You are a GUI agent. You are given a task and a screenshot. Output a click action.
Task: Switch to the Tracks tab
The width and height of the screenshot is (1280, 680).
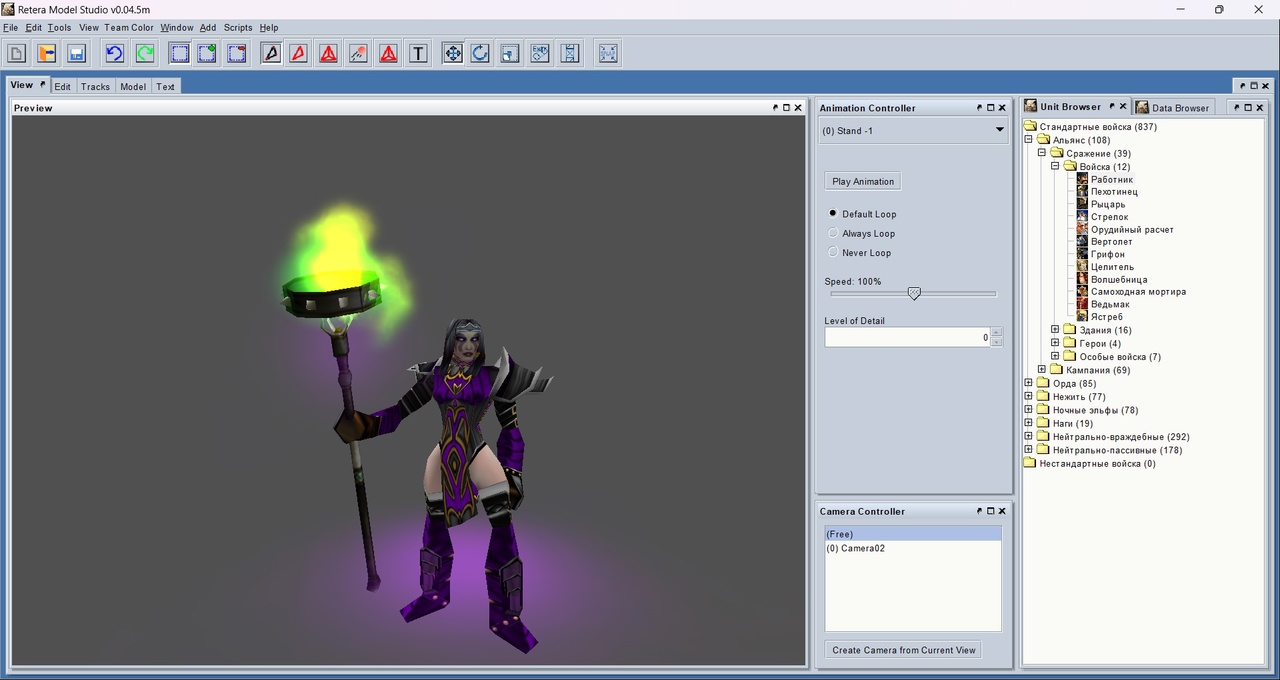click(96, 86)
